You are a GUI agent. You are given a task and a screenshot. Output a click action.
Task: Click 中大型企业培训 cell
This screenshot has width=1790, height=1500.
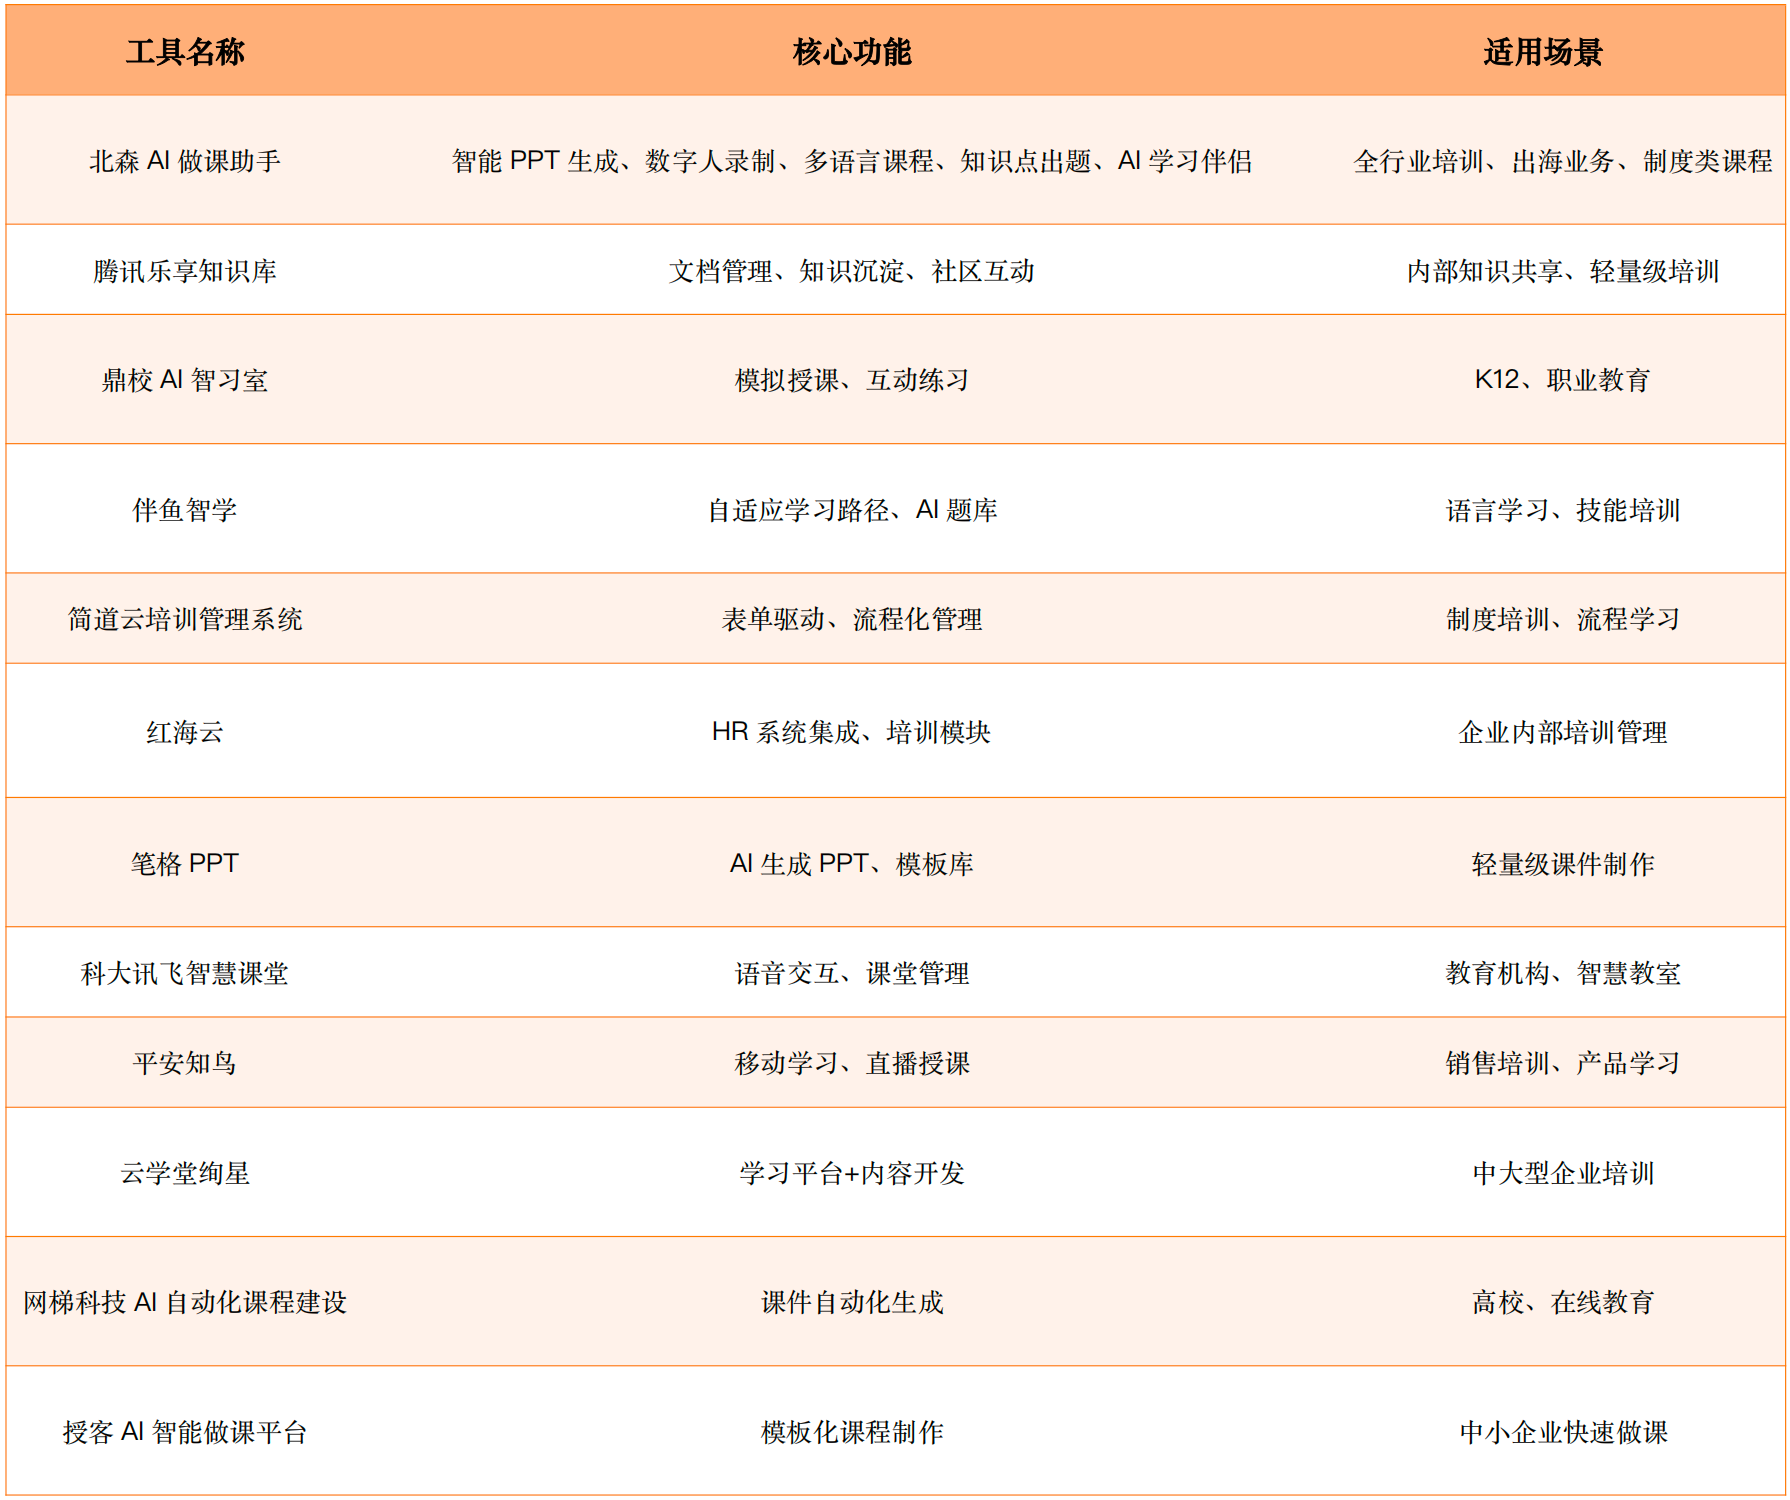(1562, 1173)
